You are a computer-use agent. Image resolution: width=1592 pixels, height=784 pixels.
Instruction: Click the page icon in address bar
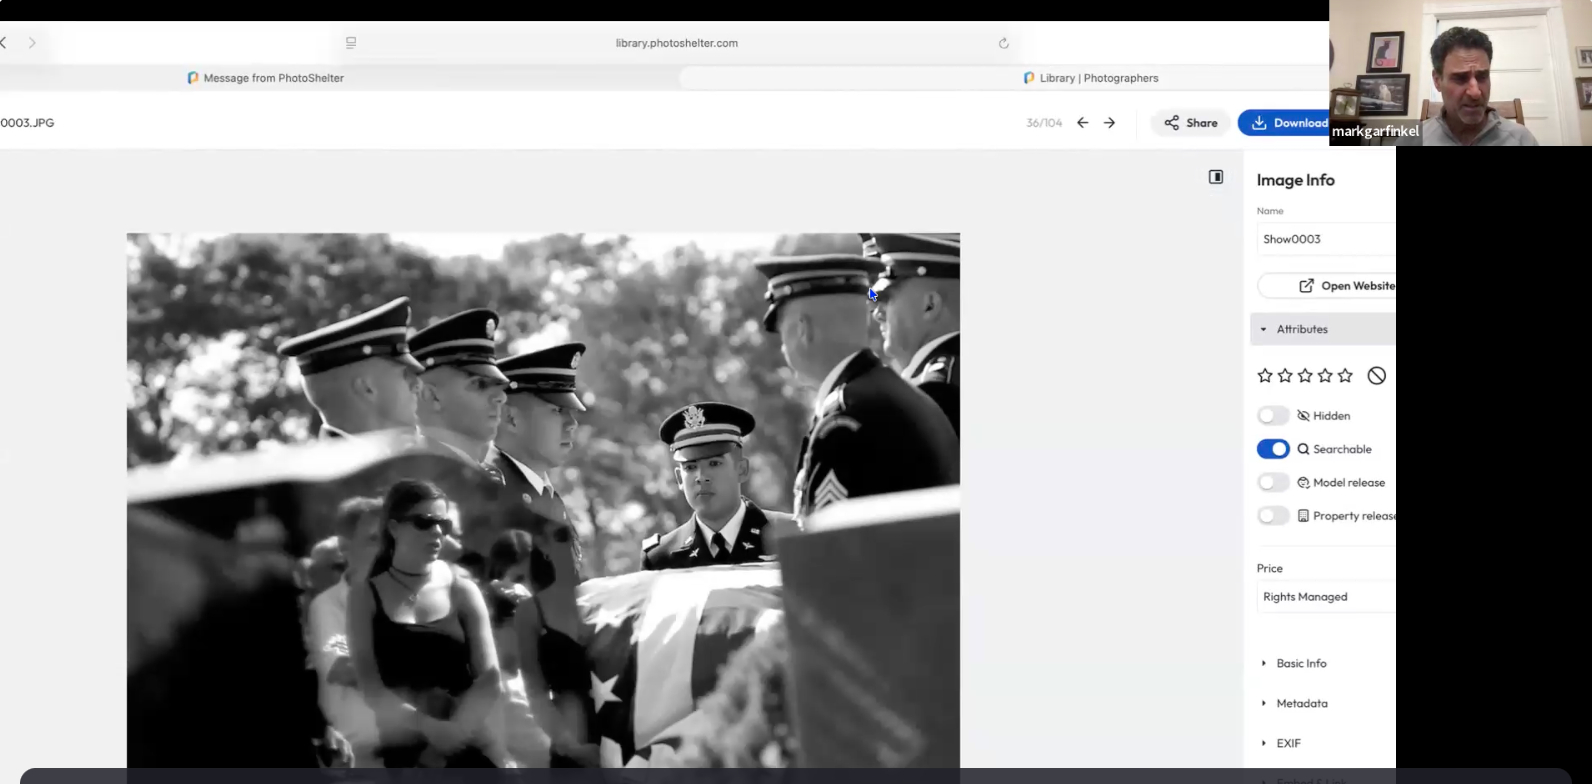click(351, 43)
